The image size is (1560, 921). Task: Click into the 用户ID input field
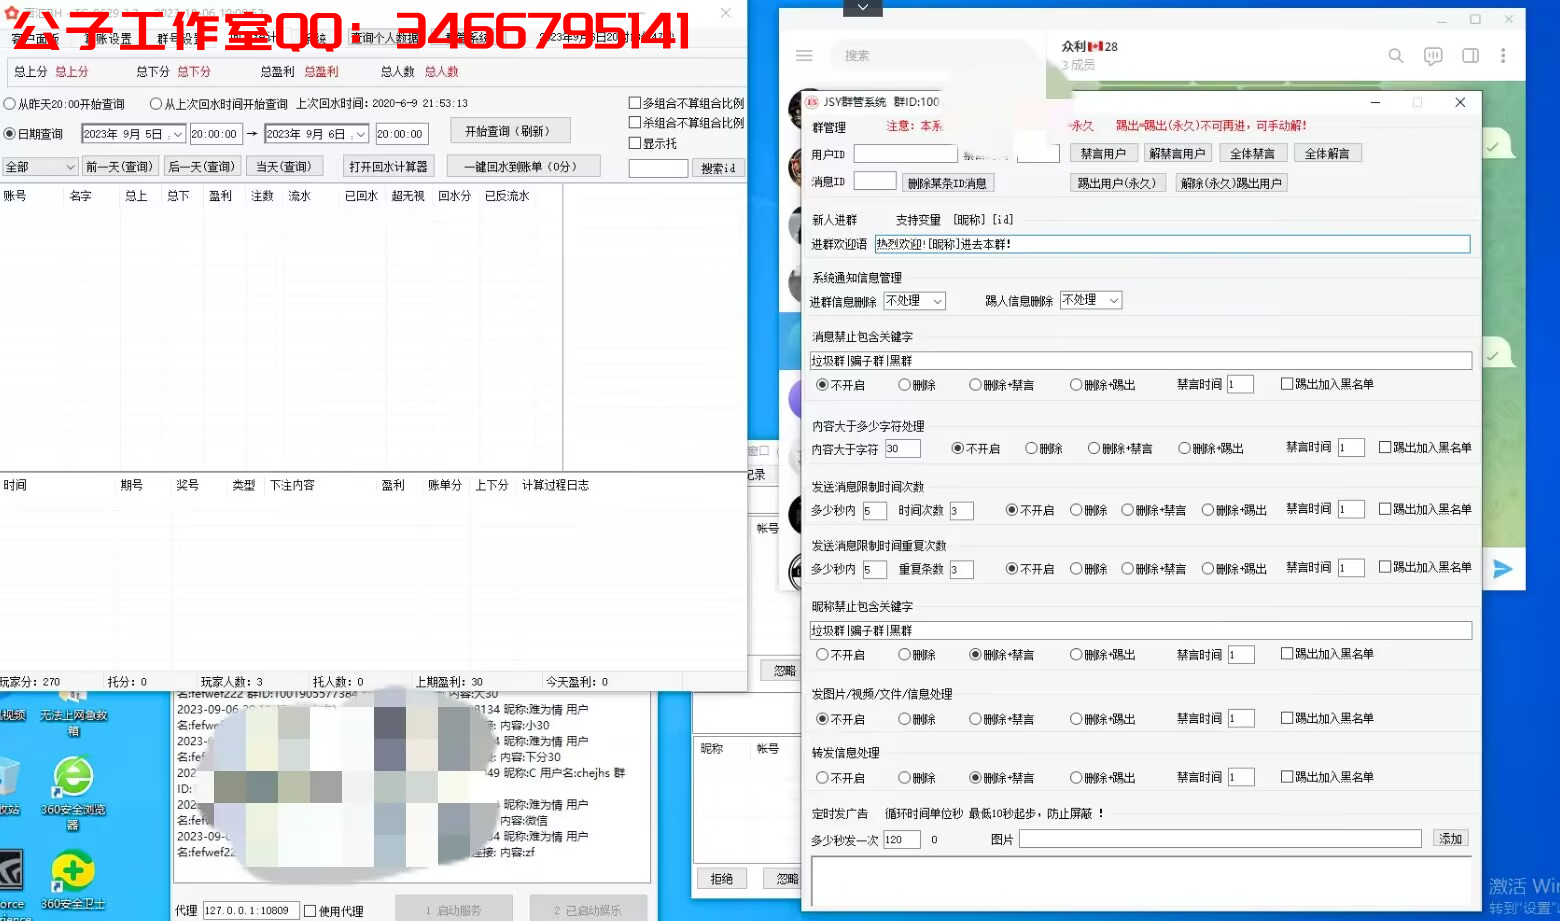tap(905, 154)
